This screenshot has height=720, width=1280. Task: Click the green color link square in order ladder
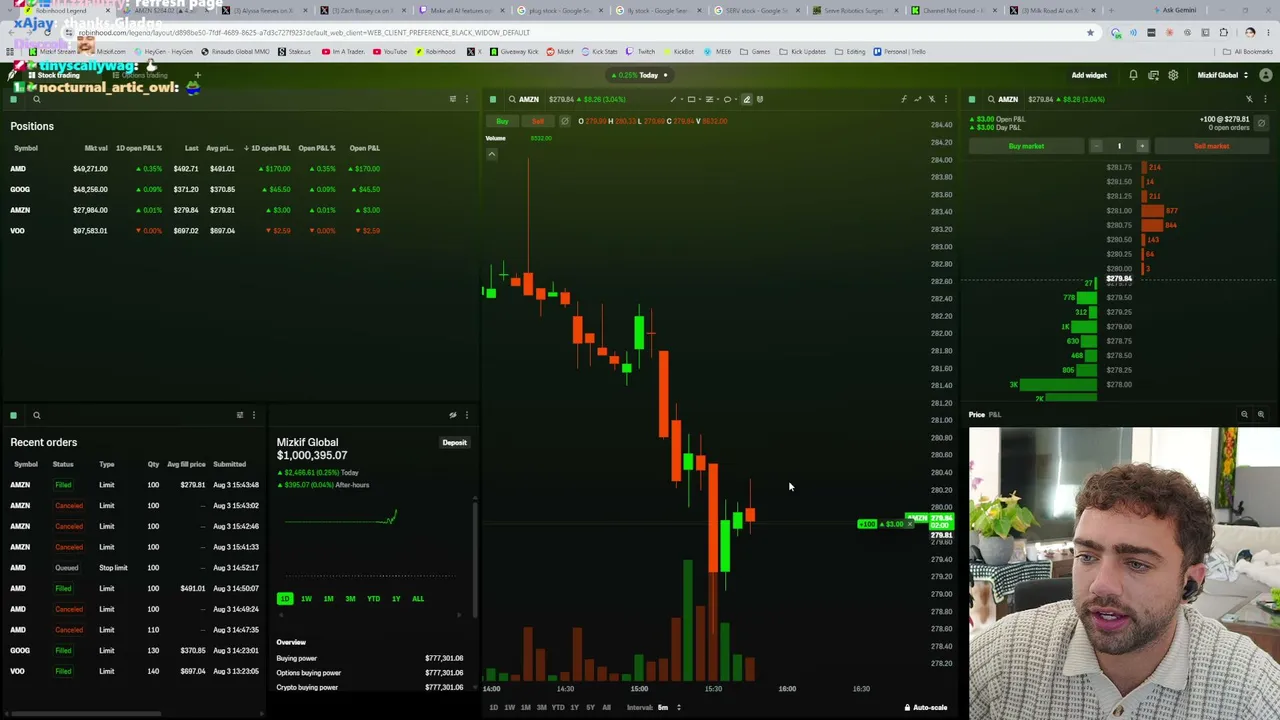pyautogui.click(x=972, y=99)
